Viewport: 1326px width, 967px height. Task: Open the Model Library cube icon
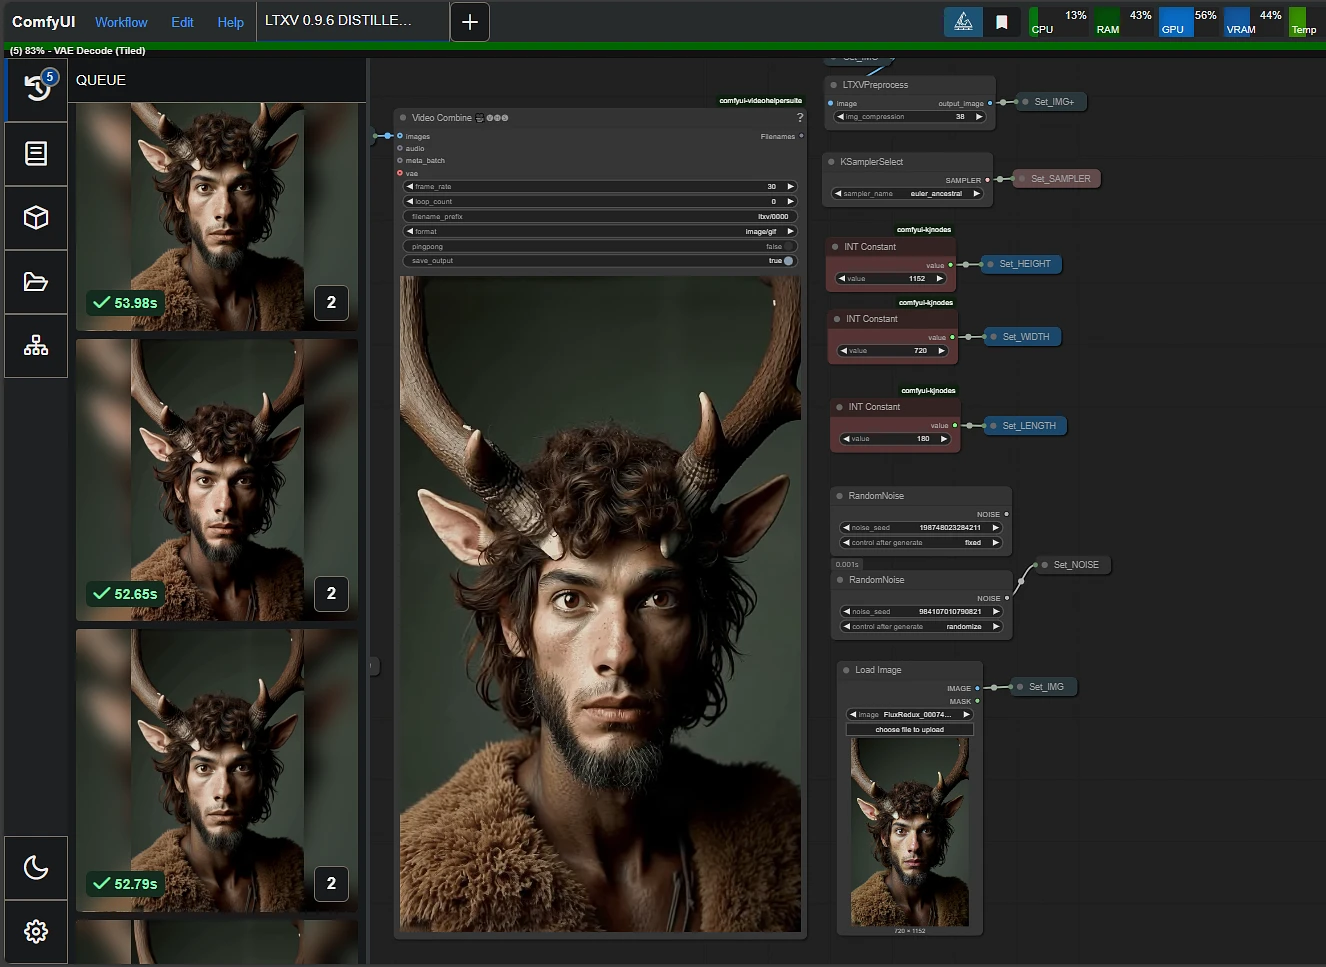click(36, 218)
